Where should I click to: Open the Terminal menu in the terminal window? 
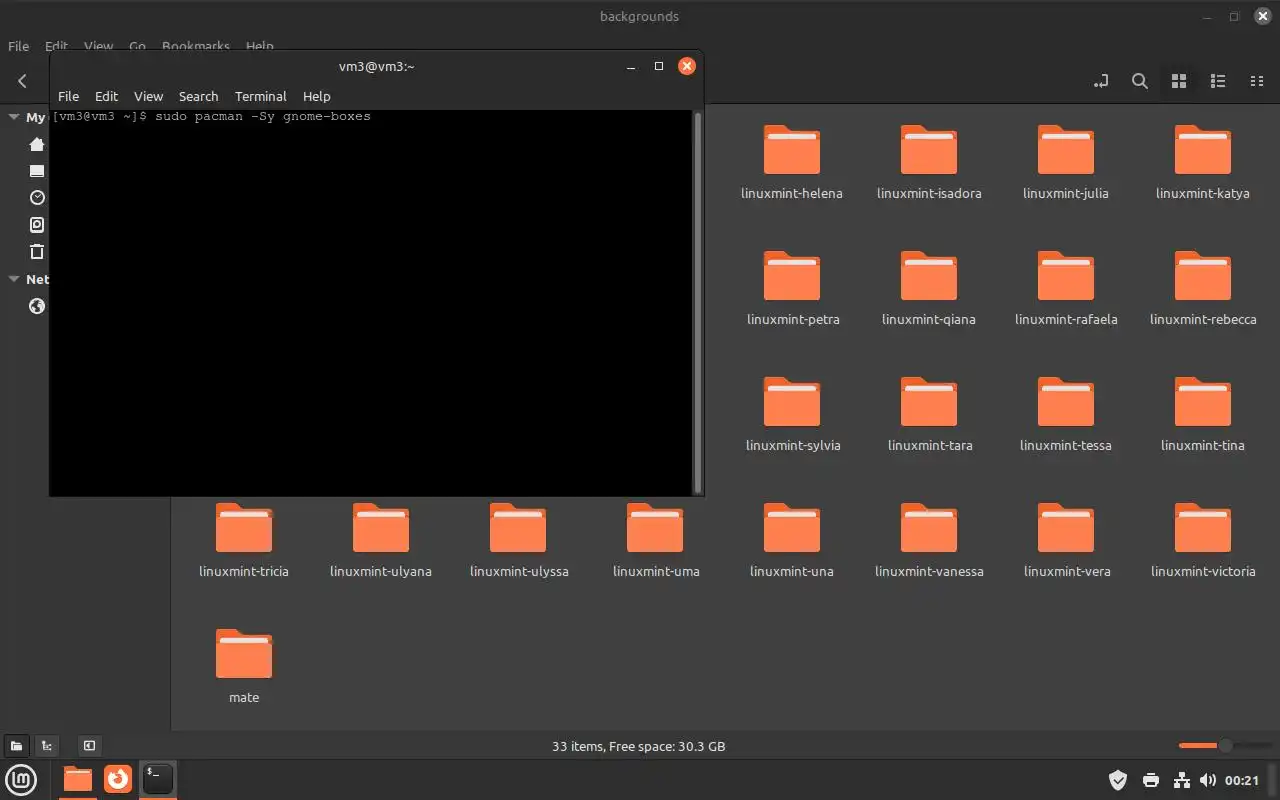[x=261, y=96]
